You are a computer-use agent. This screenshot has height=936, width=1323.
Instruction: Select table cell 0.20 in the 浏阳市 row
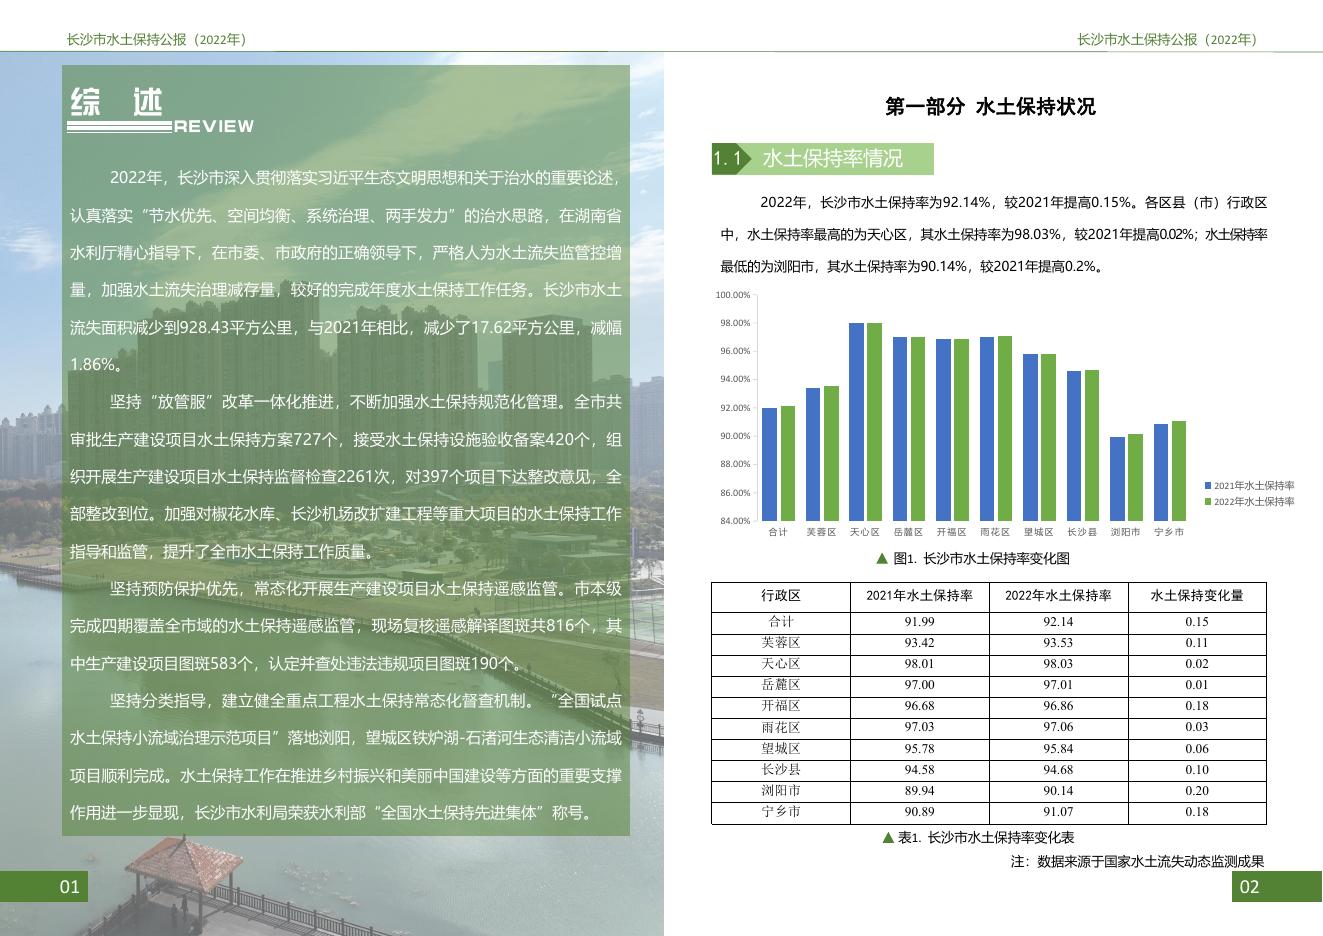(x=1197, y=791)
